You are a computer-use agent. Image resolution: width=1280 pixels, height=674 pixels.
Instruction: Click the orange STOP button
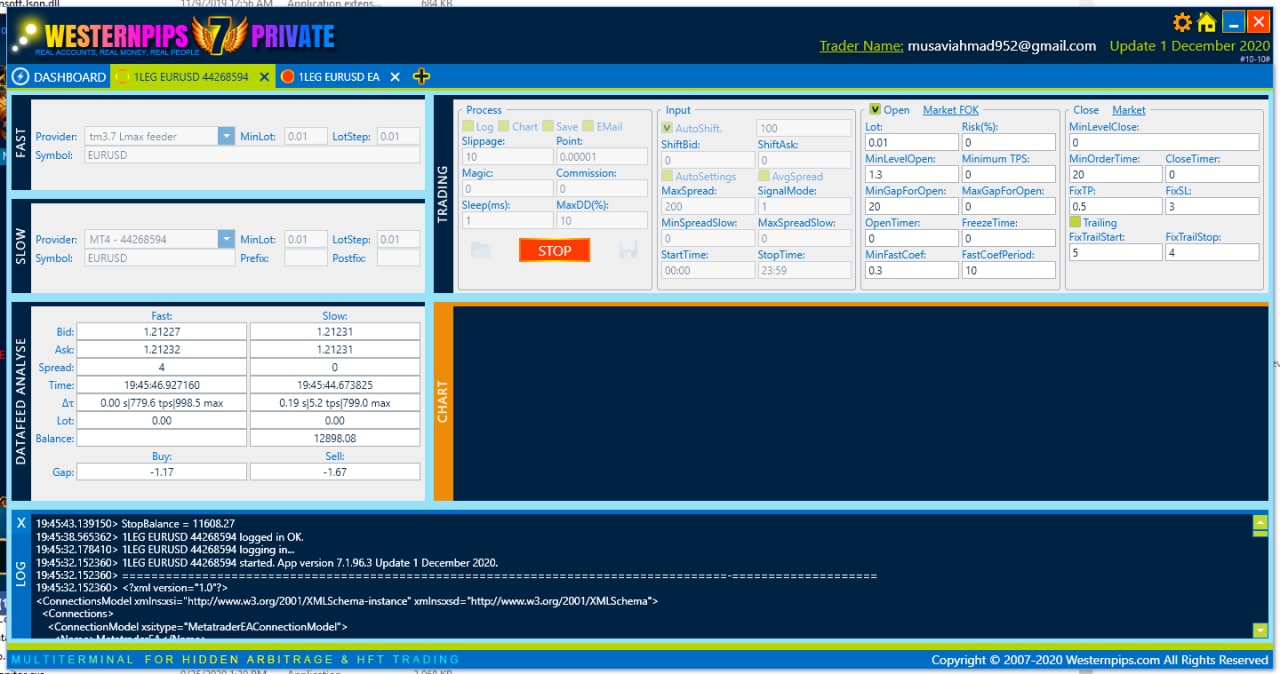[x=554, y=250]
